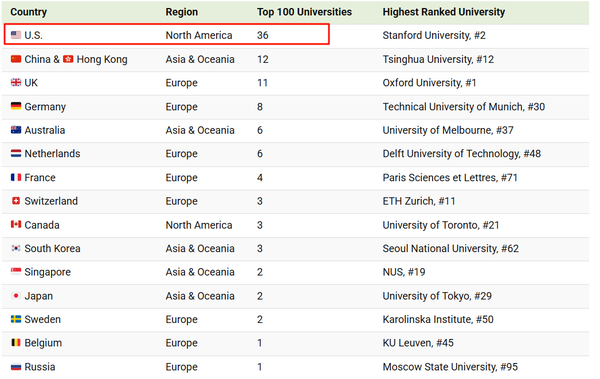Click the Top 100 Universities header
The image size is (600, 379).
click(304, 12)
